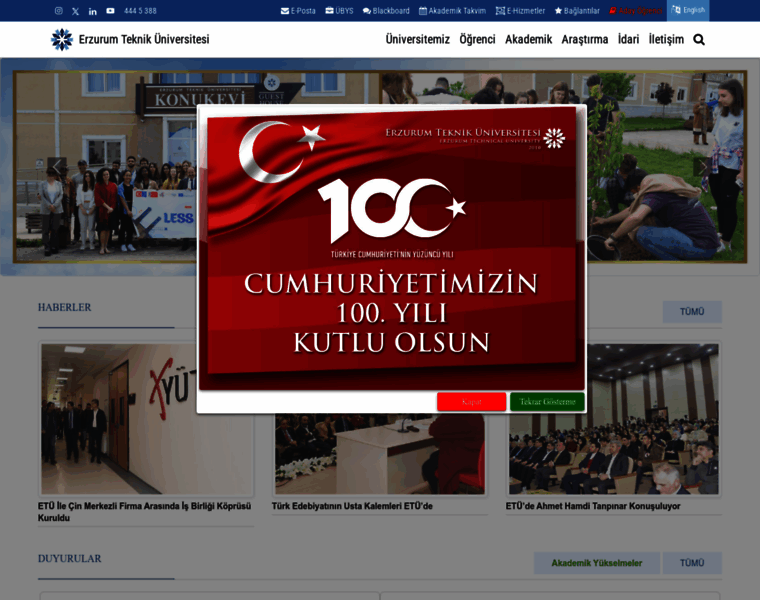Open the E-Posta mail link
The width and height of the screenshot is (760, 600).
point(298,11)
